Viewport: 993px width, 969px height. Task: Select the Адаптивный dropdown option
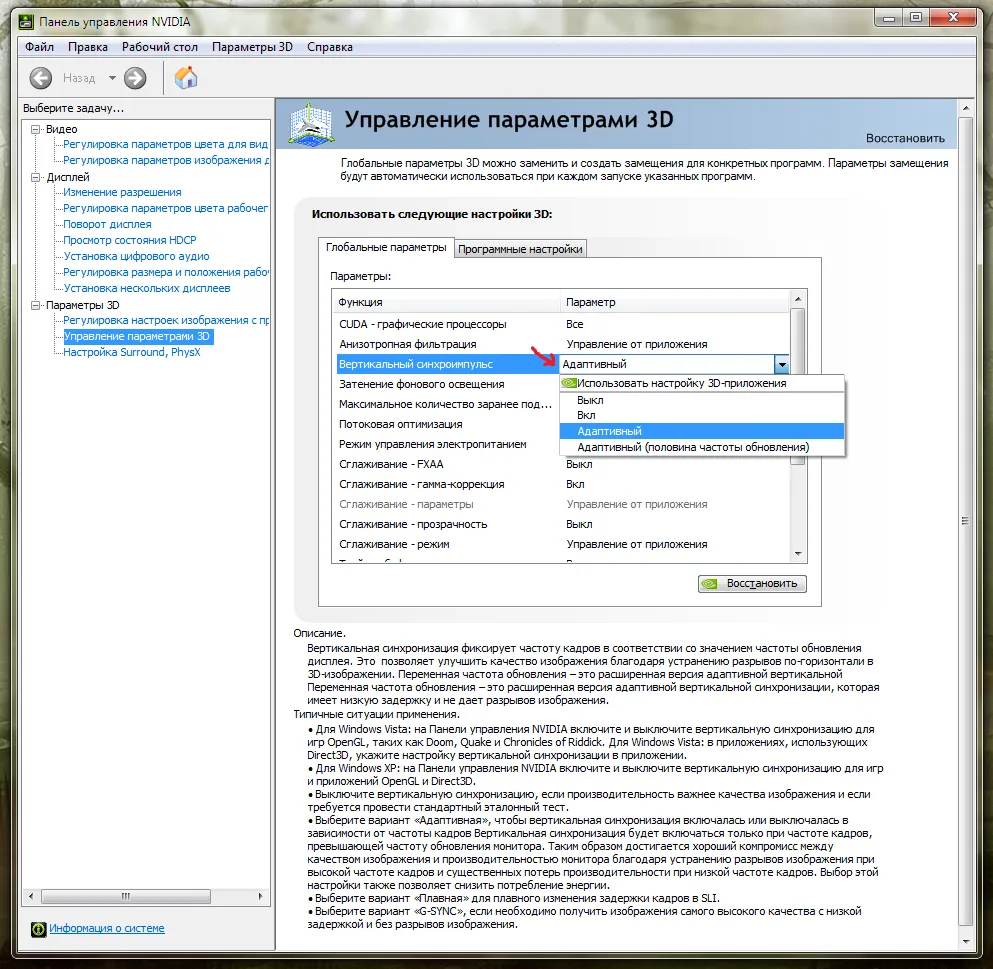pos(702,431)
